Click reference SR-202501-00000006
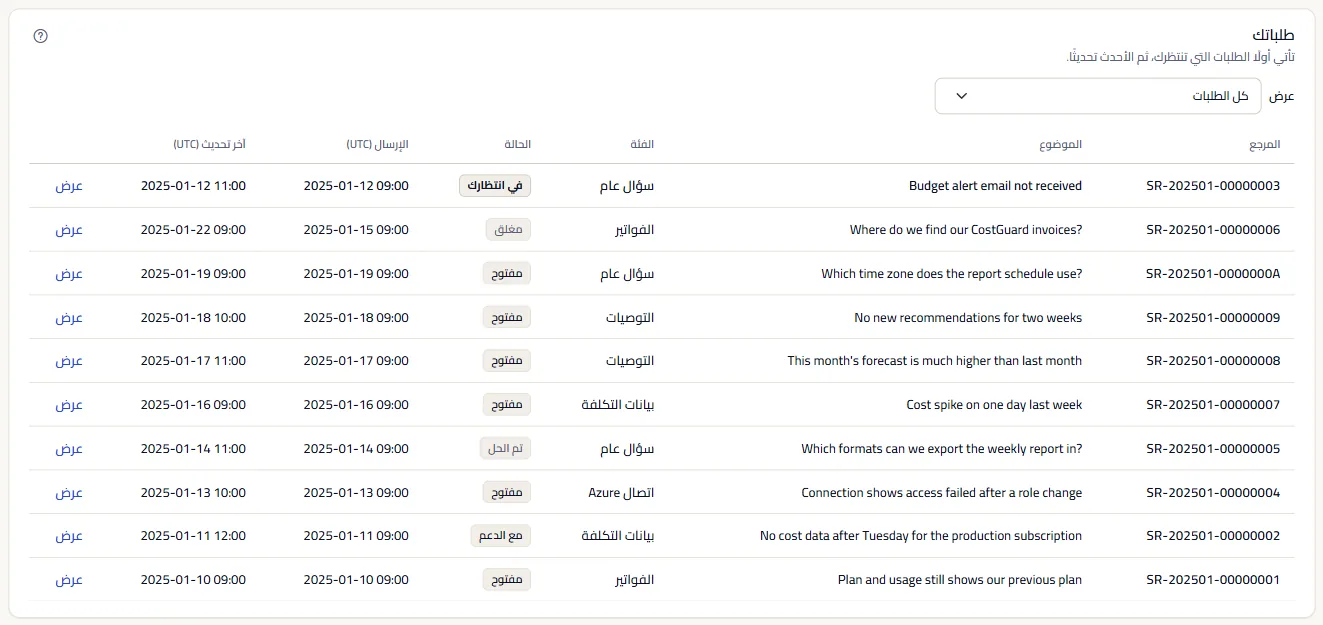1323x625 pixels. pyautogui.click(x=1213, y=230)
